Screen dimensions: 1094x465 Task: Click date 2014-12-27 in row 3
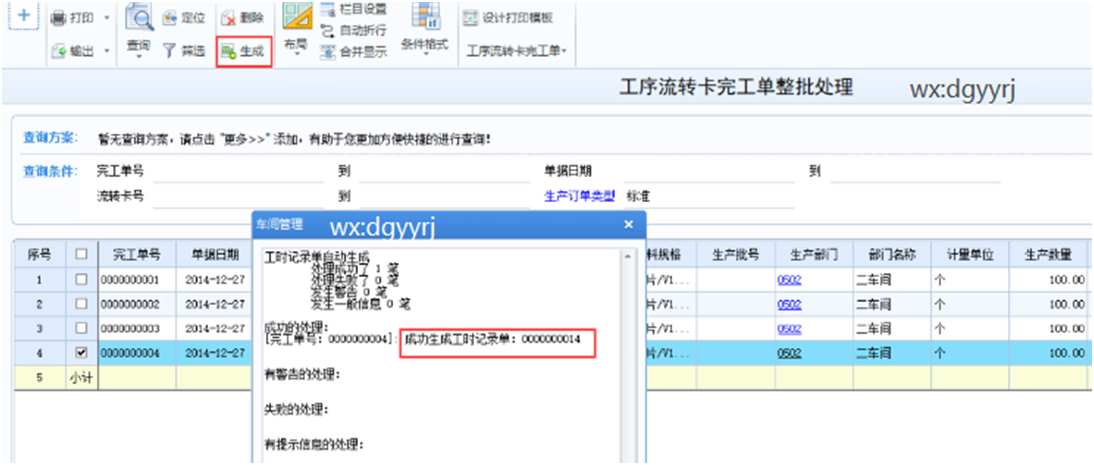tap(214, 329)
